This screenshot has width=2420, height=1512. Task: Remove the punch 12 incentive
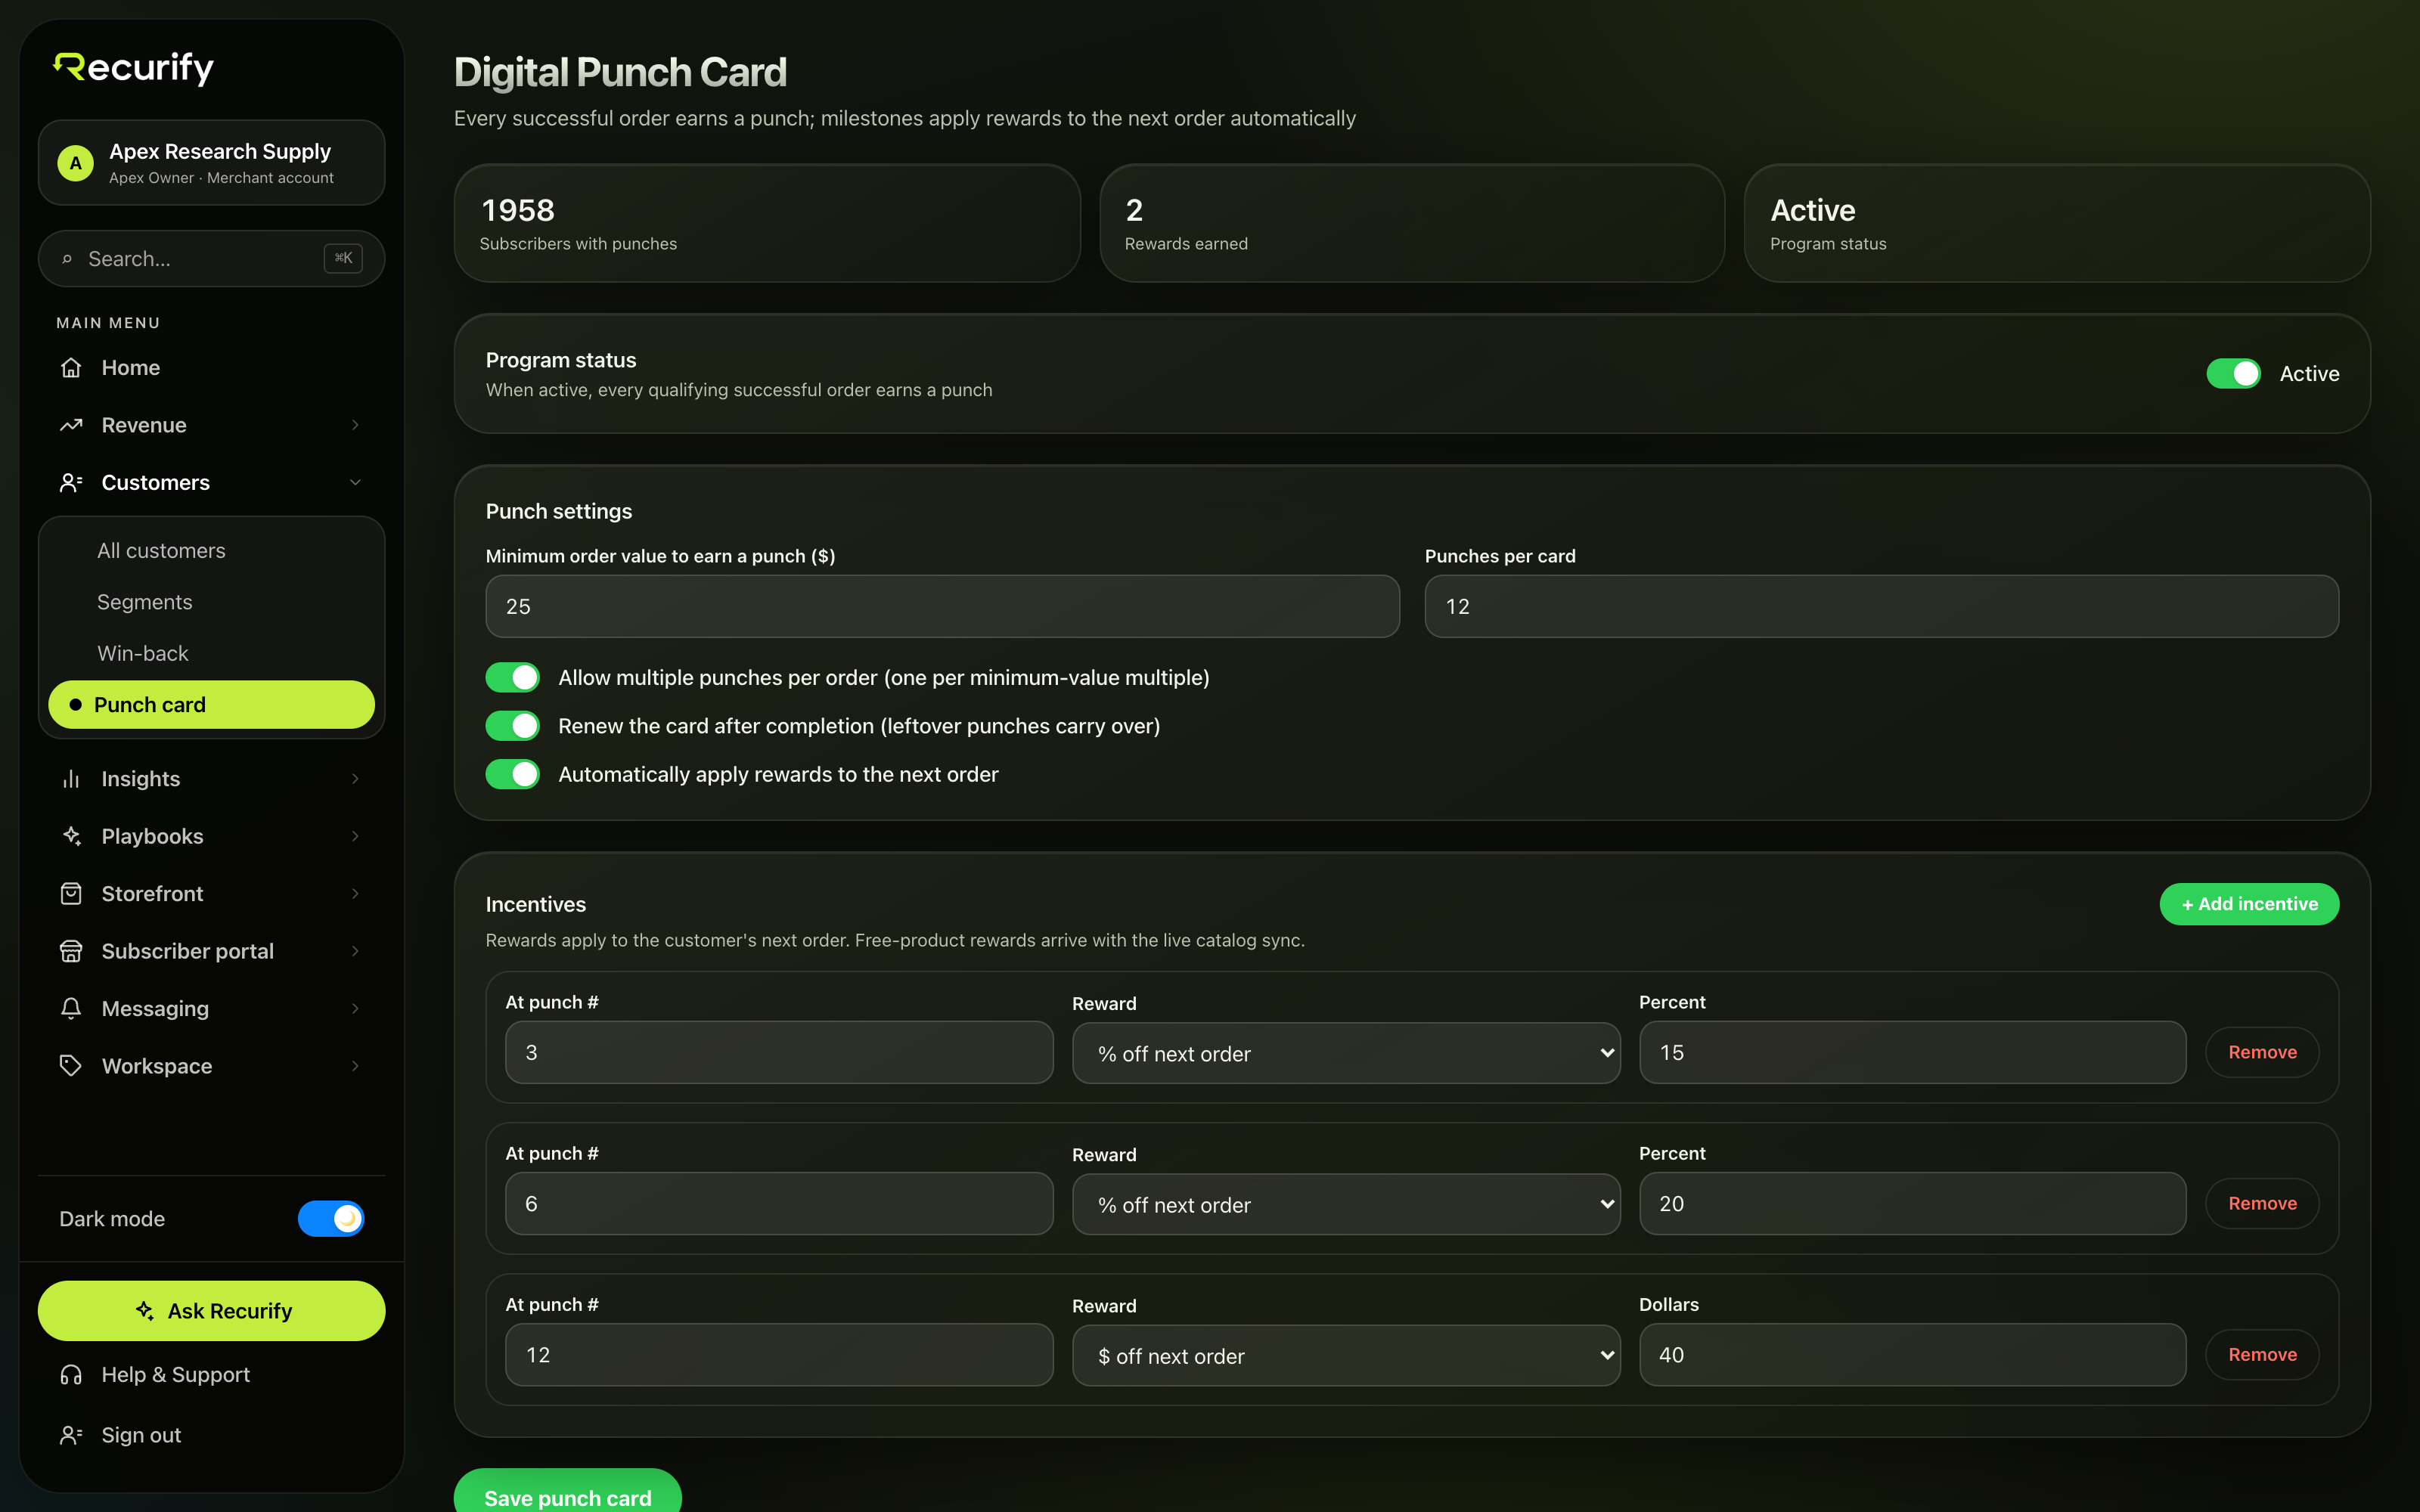coord(2261,1355)
